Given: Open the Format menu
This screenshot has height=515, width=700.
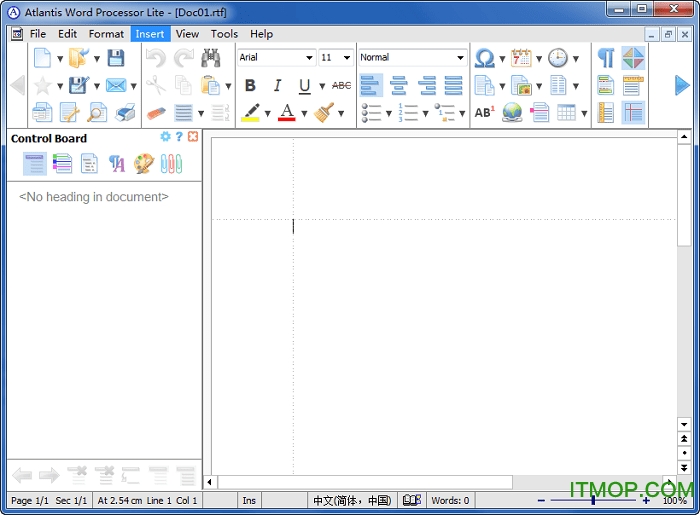Looking at the screenshot, I should point(106,34).
